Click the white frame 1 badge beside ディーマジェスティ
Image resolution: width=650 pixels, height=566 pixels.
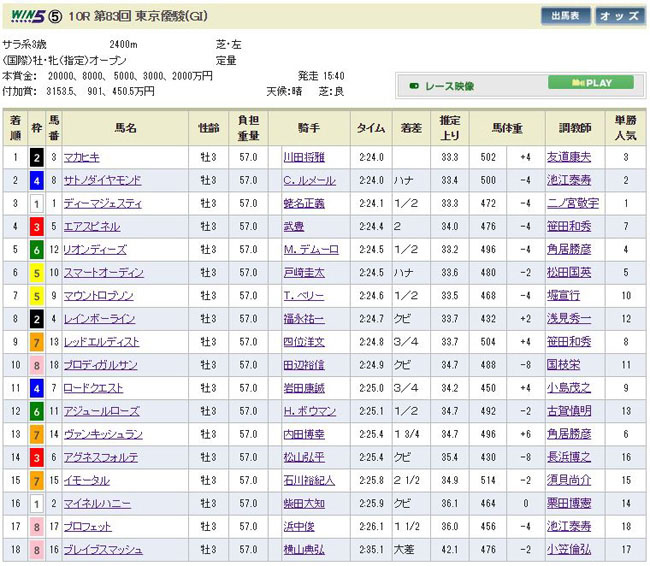[37, 203]
